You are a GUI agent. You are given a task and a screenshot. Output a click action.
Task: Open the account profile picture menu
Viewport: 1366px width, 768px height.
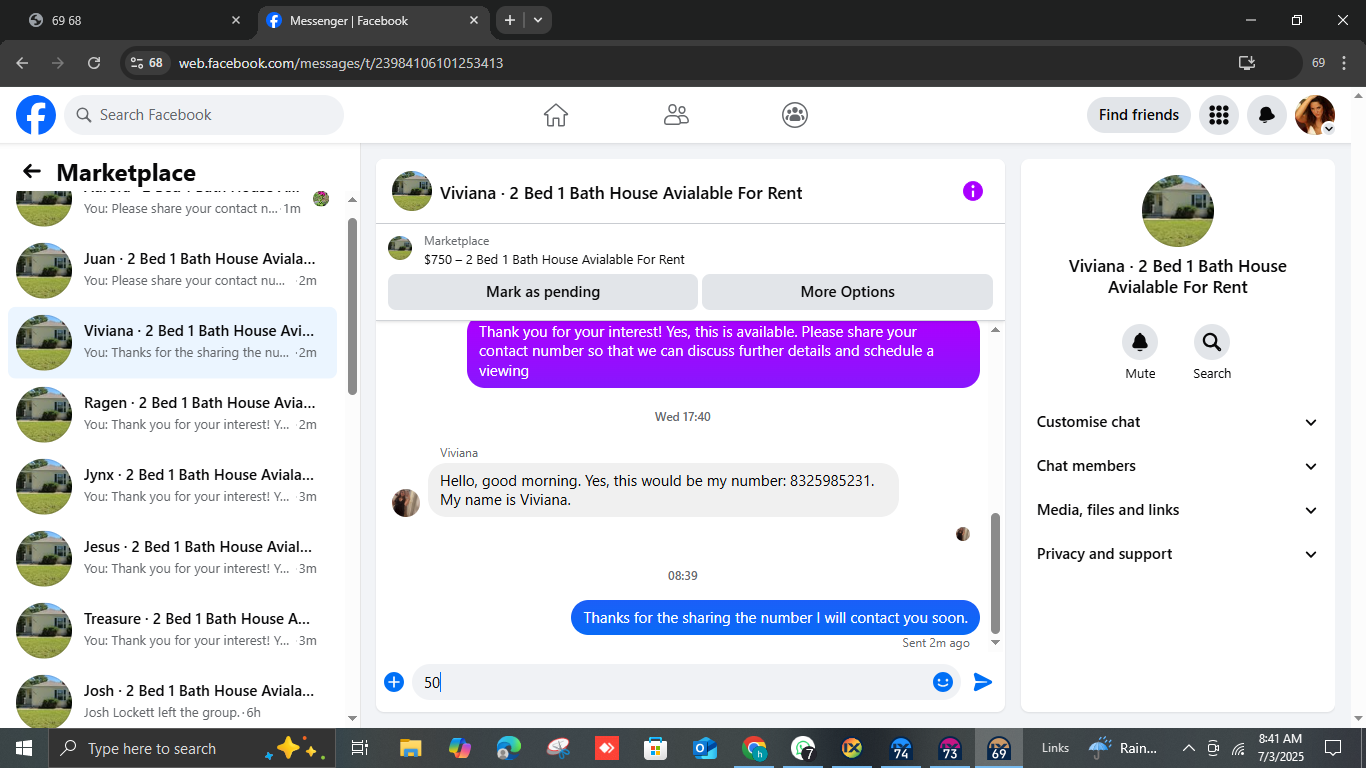click(x=1315, y=115)
